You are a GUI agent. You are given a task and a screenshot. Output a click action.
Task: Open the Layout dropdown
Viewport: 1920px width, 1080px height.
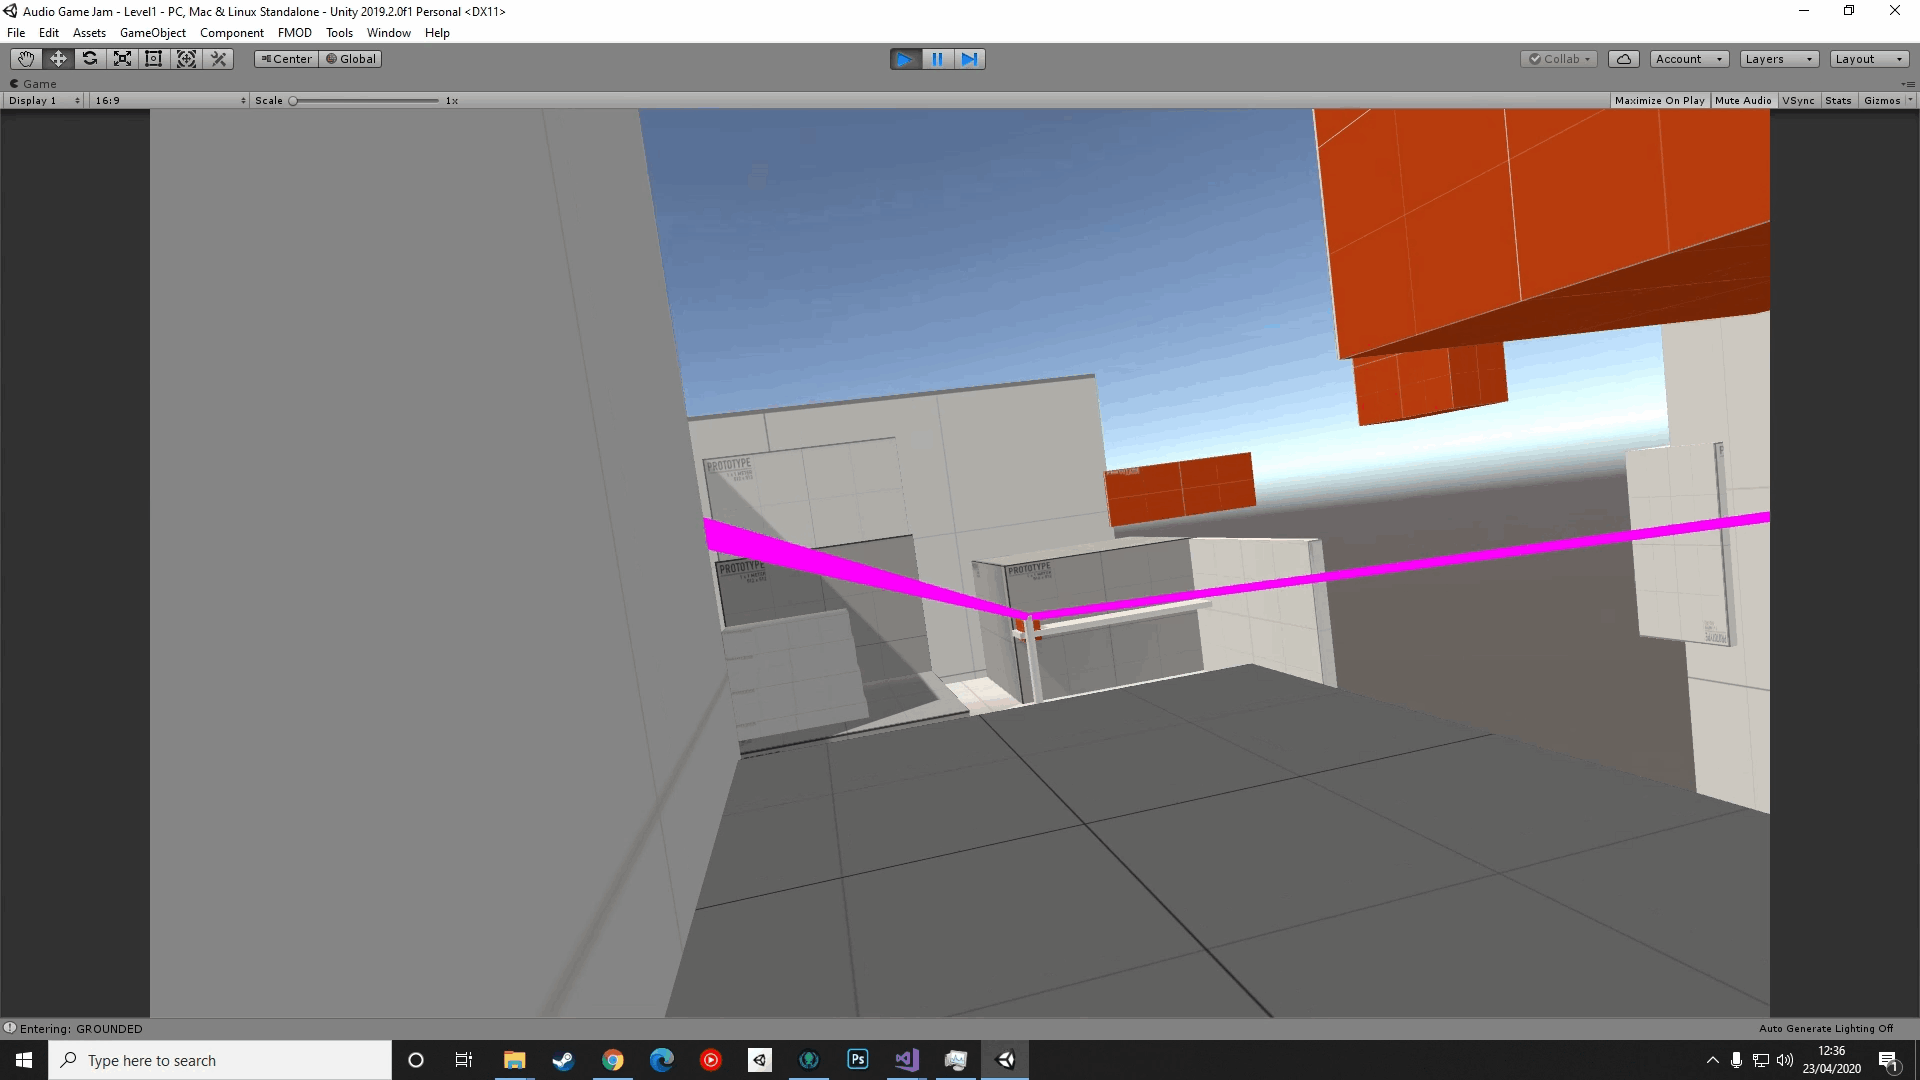click(x=1868, y=59)
